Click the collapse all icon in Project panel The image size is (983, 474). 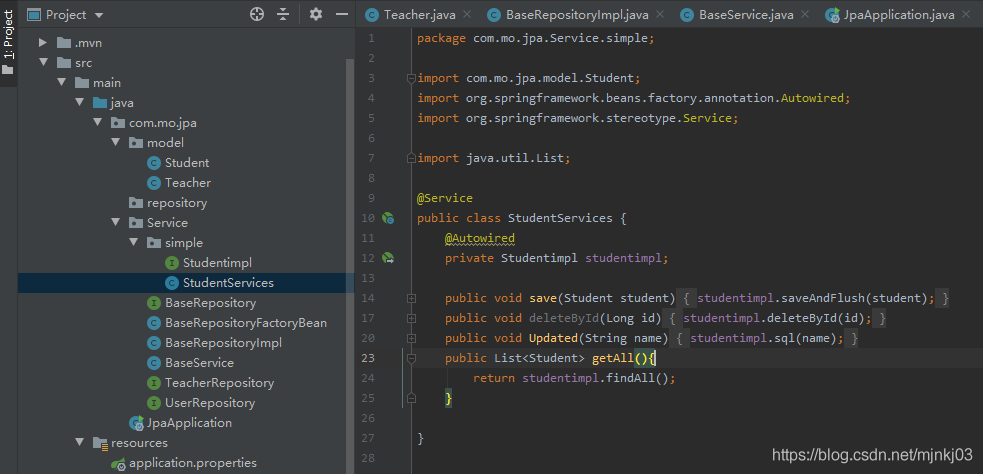click(x=283, y=14)
